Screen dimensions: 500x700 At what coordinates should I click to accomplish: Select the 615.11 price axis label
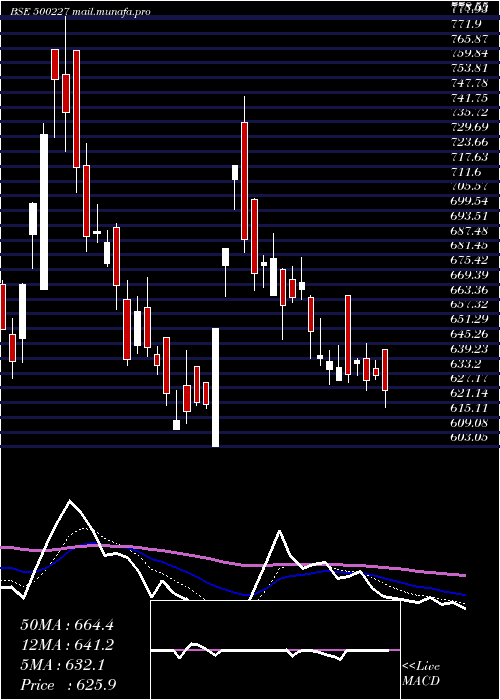point(470,408)
